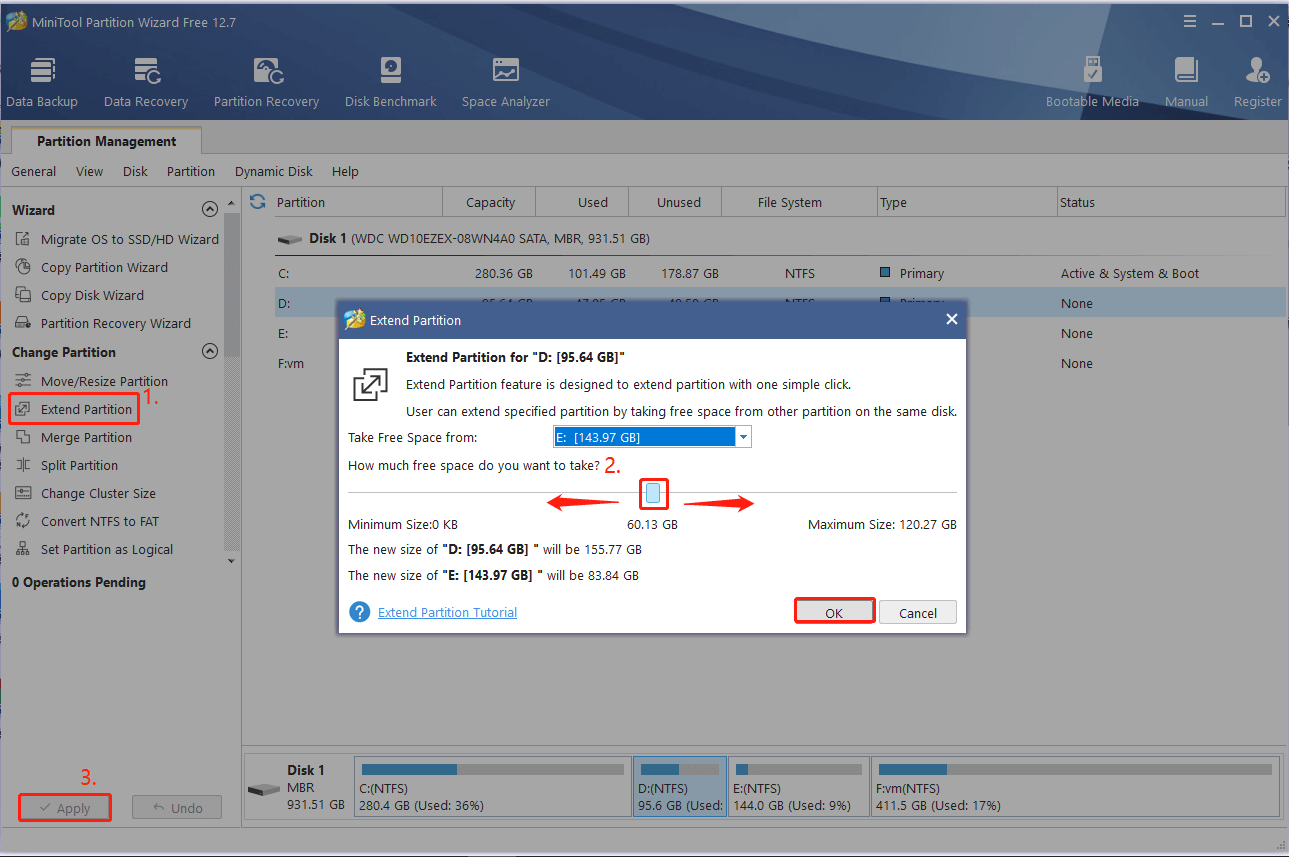
Task: Select the C: partition row
Action: [780, 273]
